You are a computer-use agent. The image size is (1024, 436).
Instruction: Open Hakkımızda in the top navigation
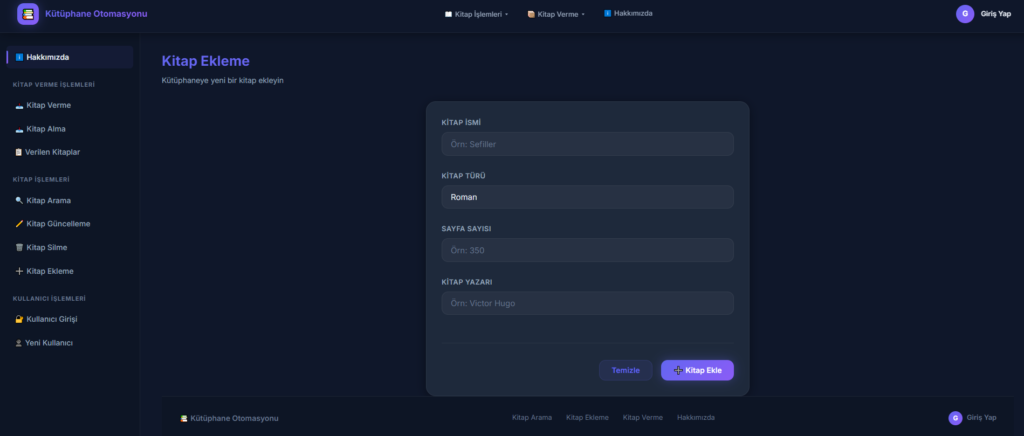point(628,14)
